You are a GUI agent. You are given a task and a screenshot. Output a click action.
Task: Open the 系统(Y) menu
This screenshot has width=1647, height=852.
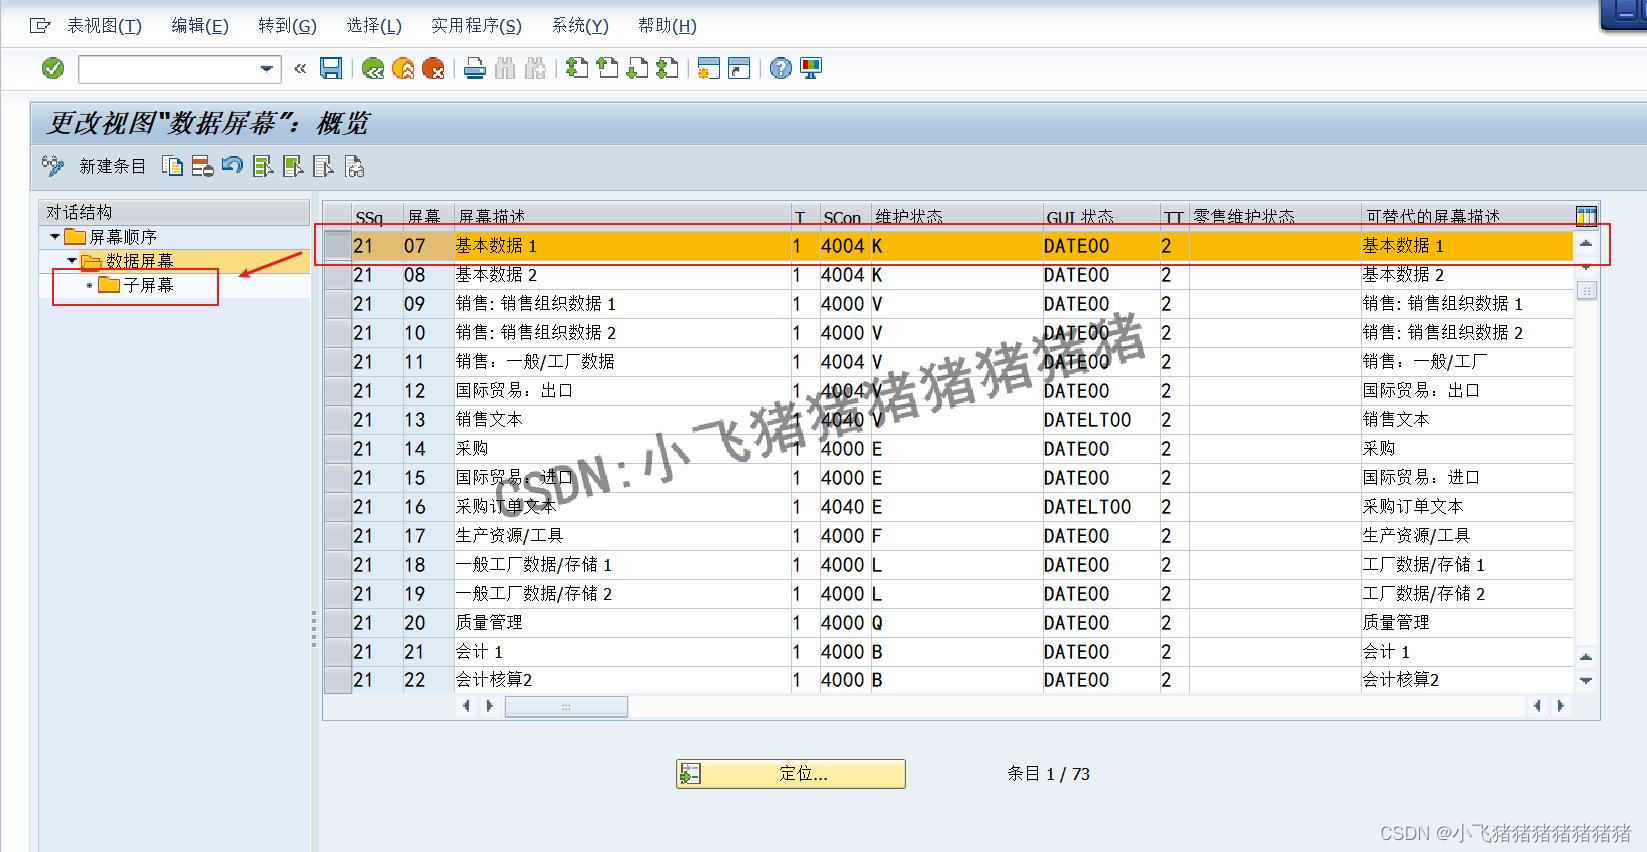(x=580, y=25)
